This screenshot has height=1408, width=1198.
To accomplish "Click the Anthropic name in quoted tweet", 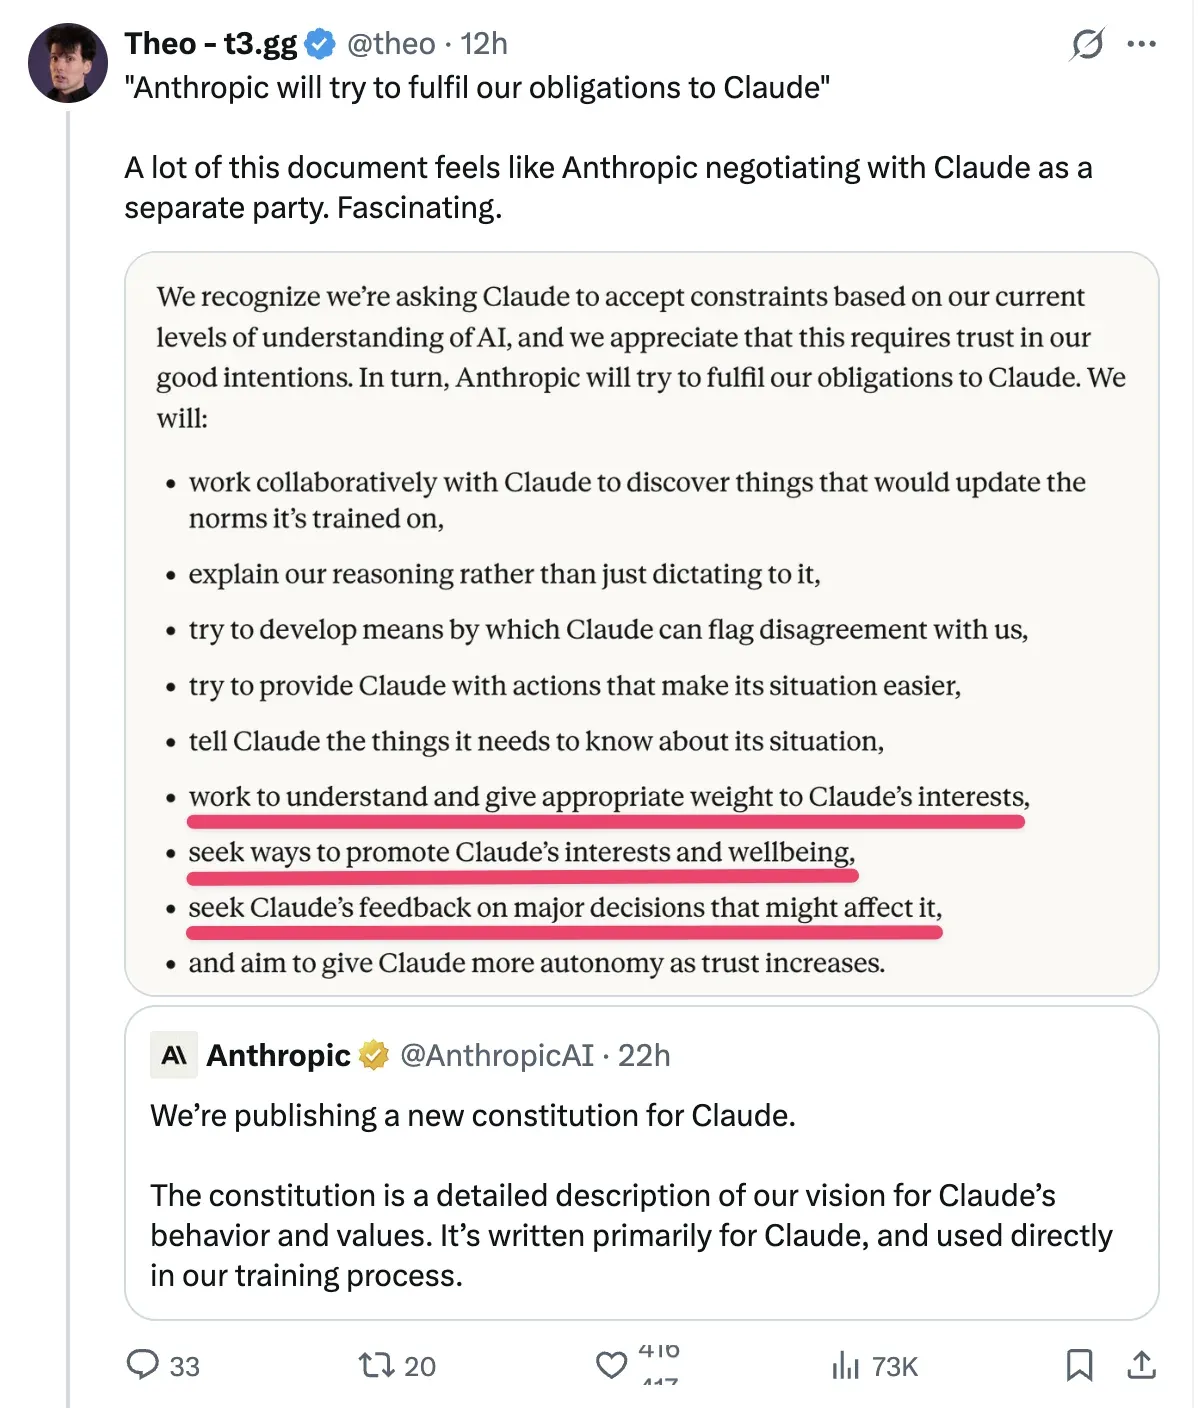I will point(278,1055).
